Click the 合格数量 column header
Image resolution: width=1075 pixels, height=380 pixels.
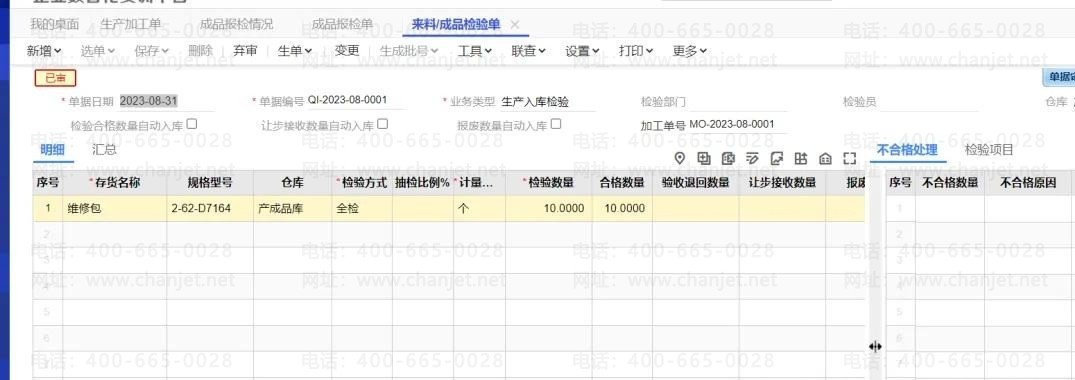click(623, 183)
